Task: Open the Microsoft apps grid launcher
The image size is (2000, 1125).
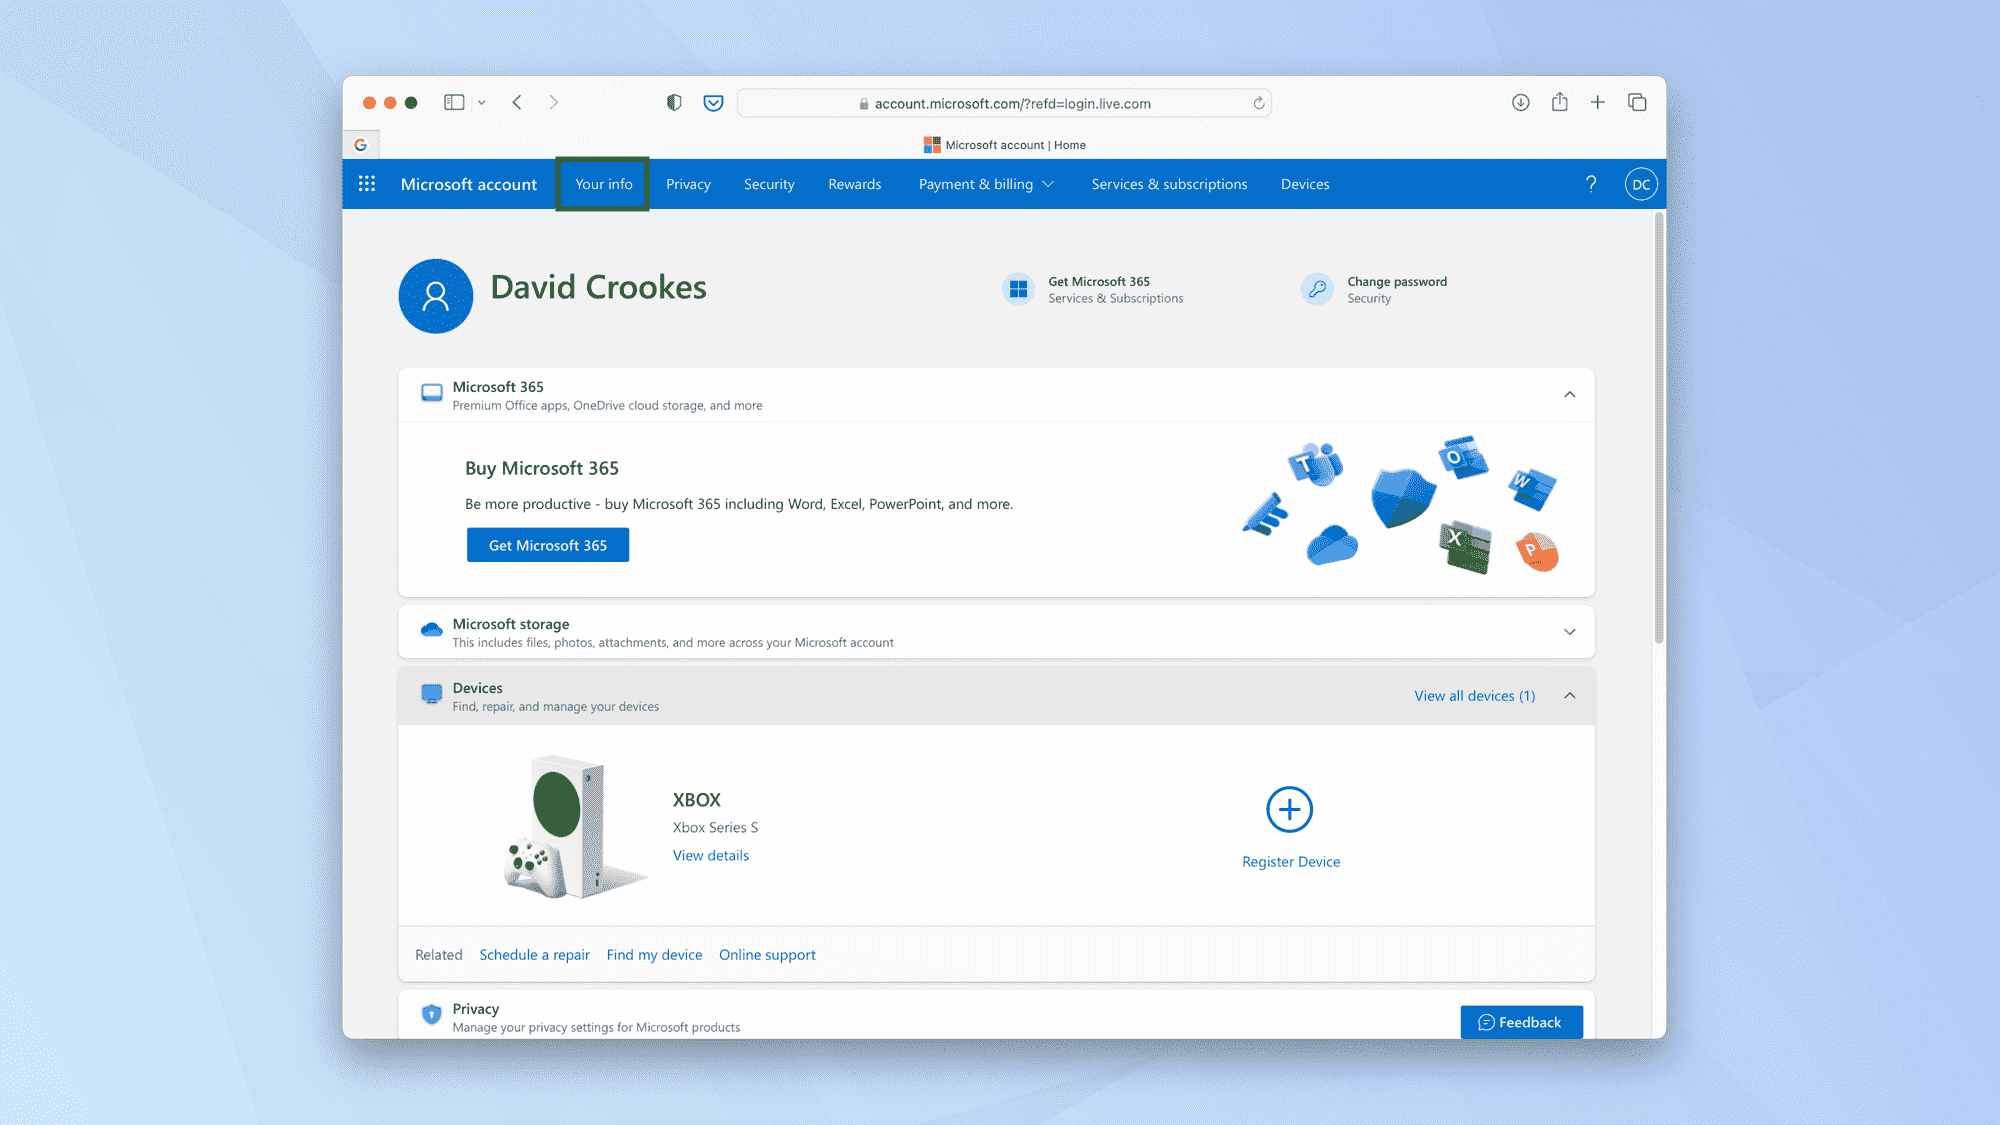Action: tap(367, 184)
